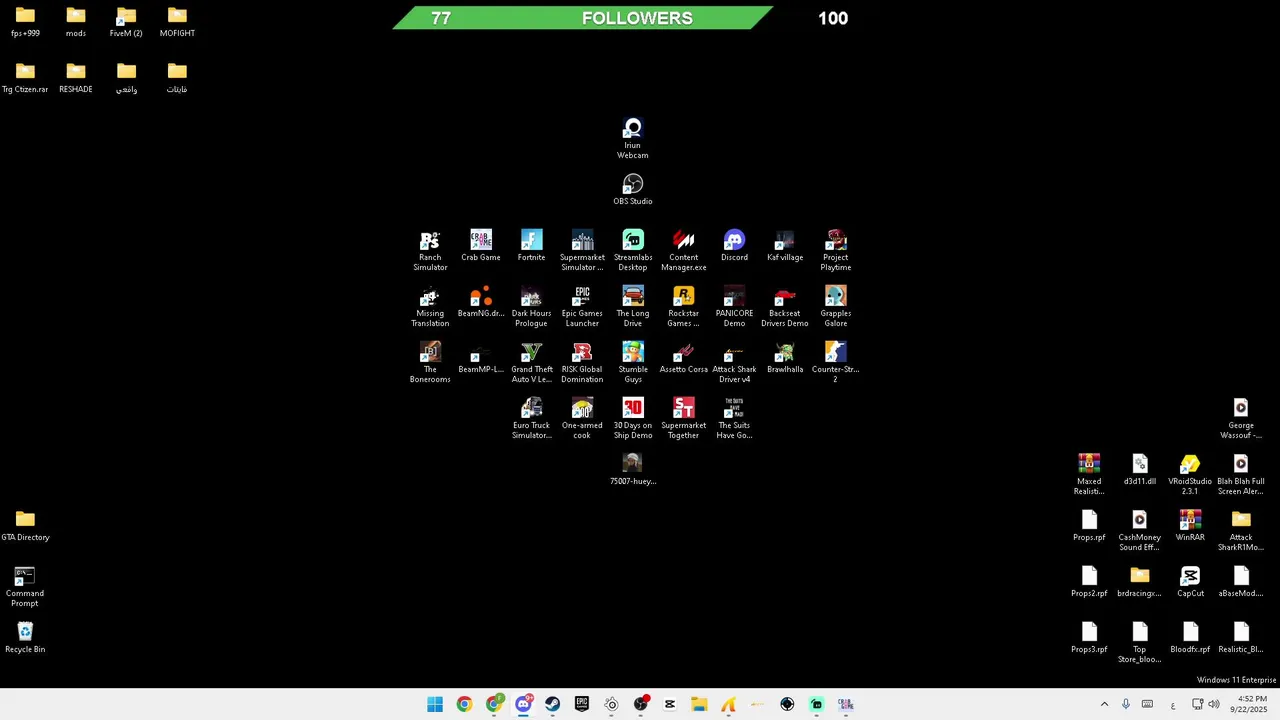Open Steam from the taskbar
1280x720 pixels.
pos(552,704)
